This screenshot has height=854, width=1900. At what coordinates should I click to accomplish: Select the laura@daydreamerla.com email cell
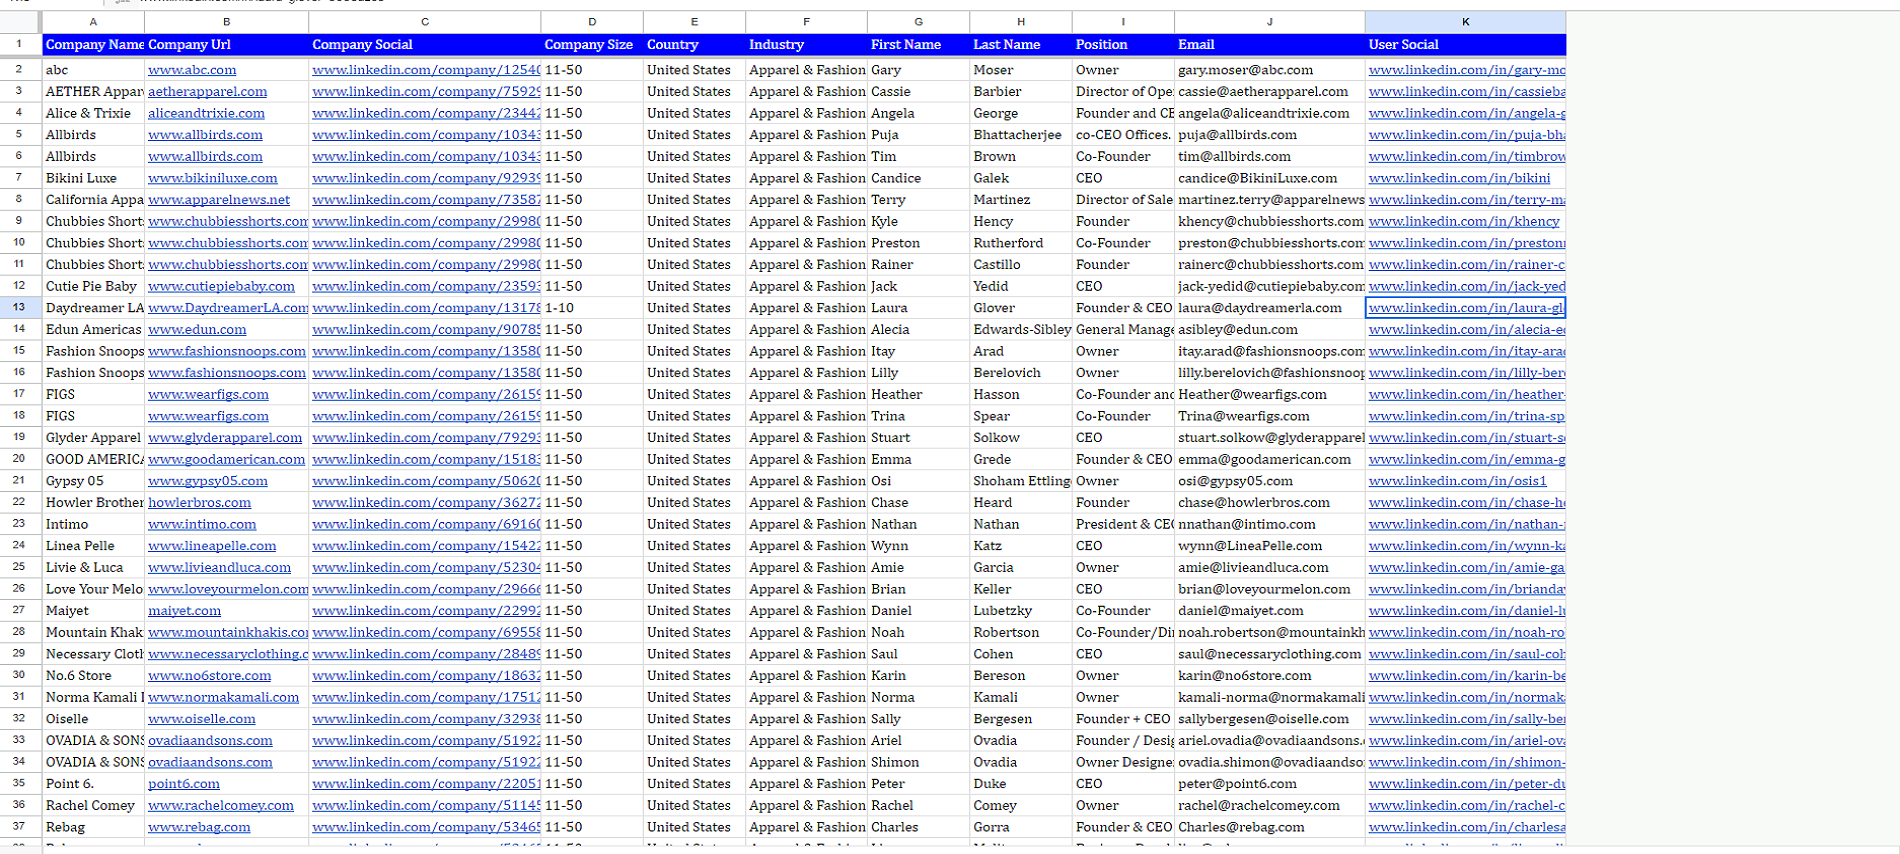[1269, 308]
